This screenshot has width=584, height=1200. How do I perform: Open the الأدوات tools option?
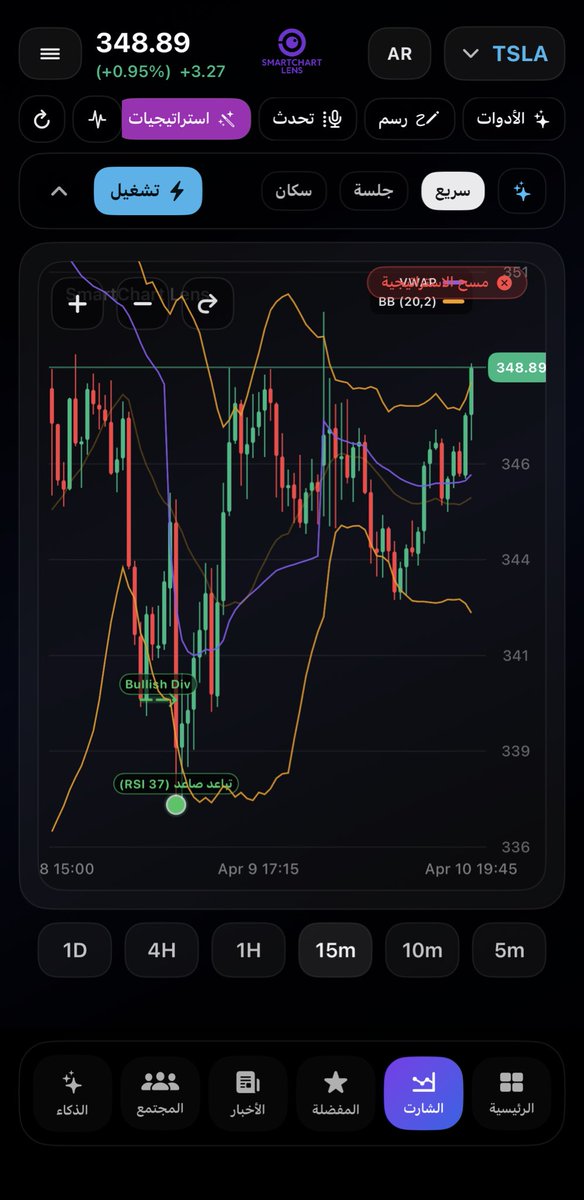[x=514, y=119]
